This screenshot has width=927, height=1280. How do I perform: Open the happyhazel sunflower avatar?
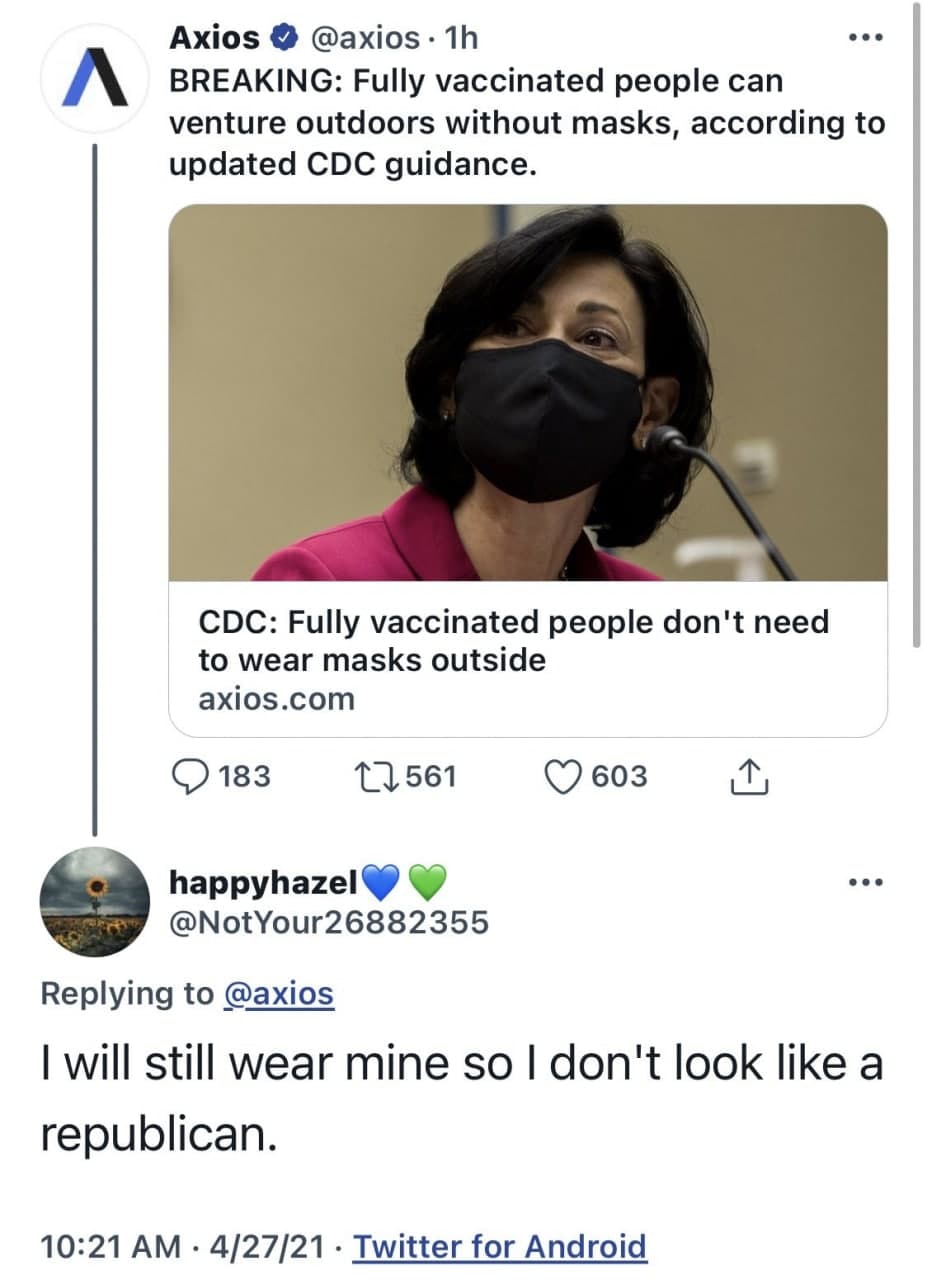pyautogui.click(x=95, y=888)
